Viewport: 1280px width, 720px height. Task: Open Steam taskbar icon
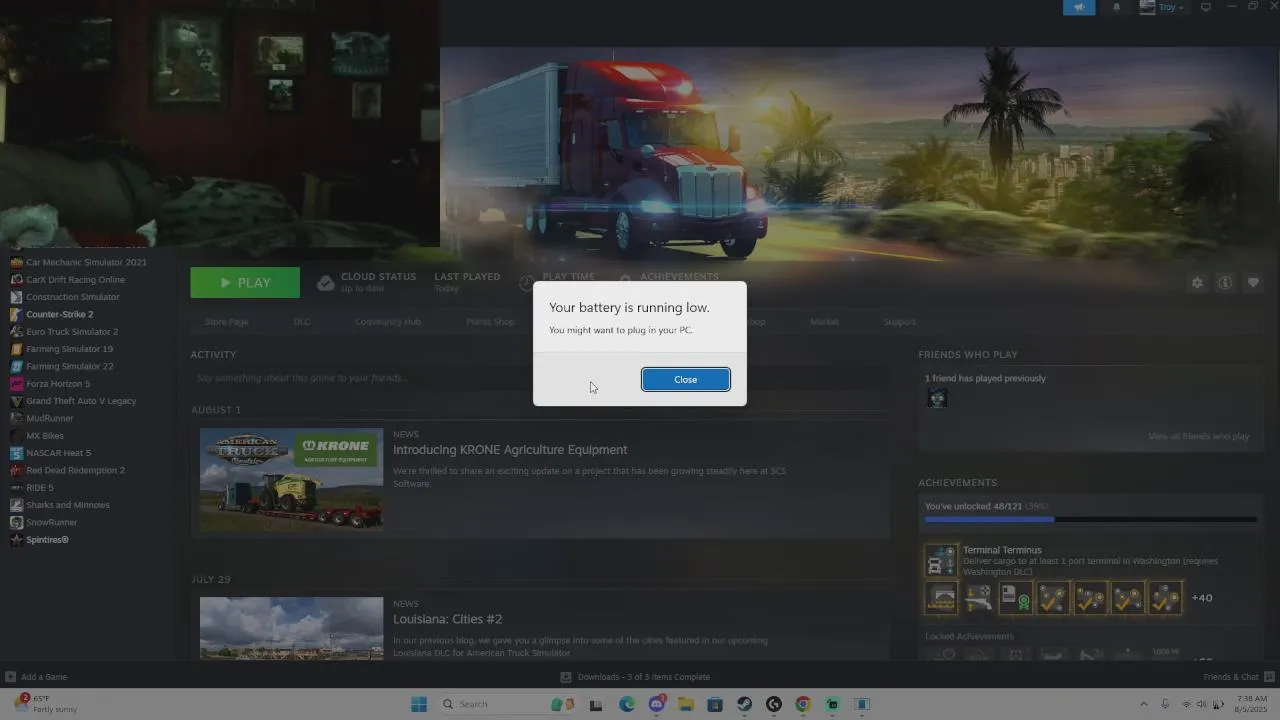744,704
